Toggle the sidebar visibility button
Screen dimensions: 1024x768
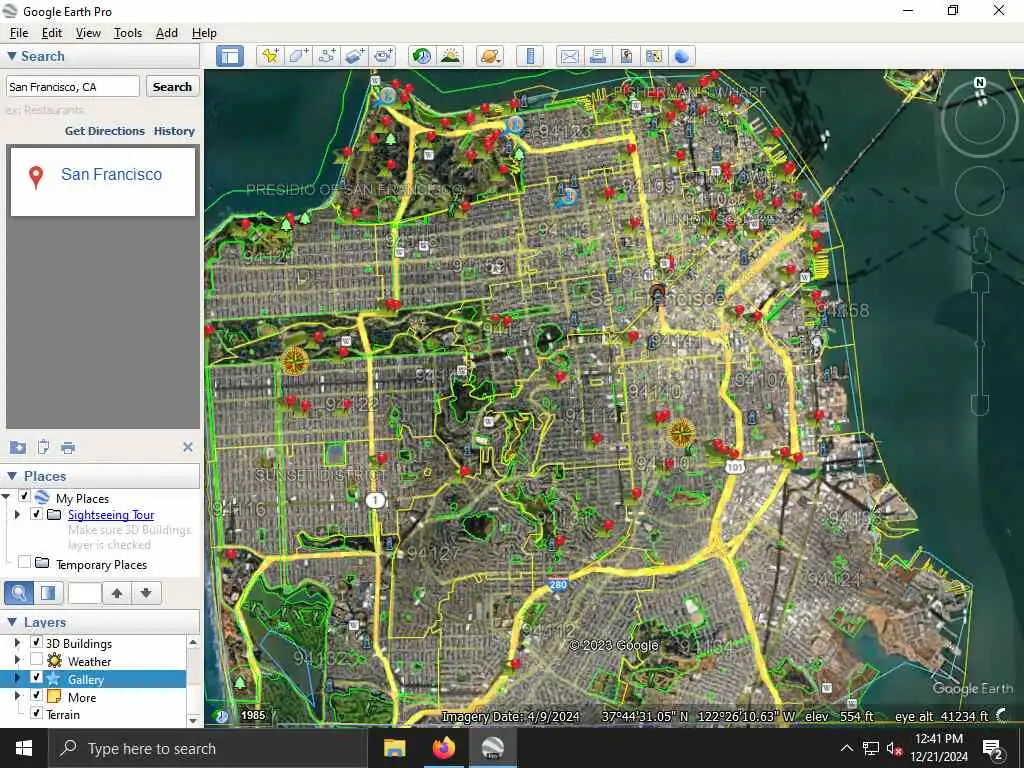coord(230,56)
